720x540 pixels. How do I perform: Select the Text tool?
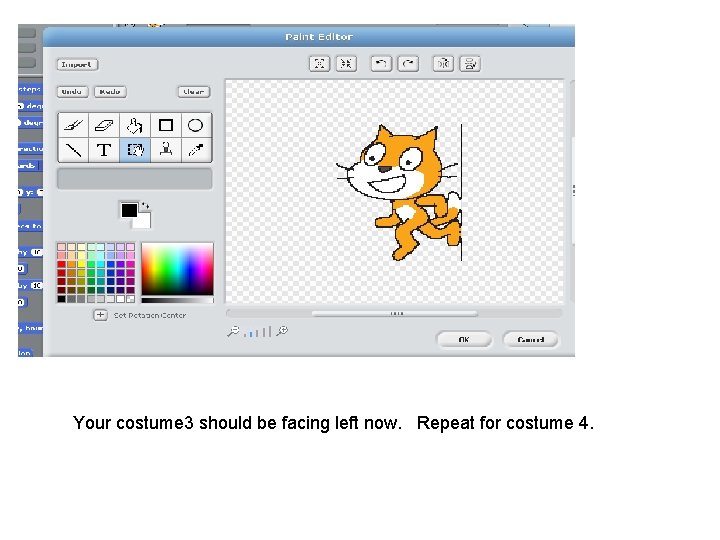tap(104, 150)
